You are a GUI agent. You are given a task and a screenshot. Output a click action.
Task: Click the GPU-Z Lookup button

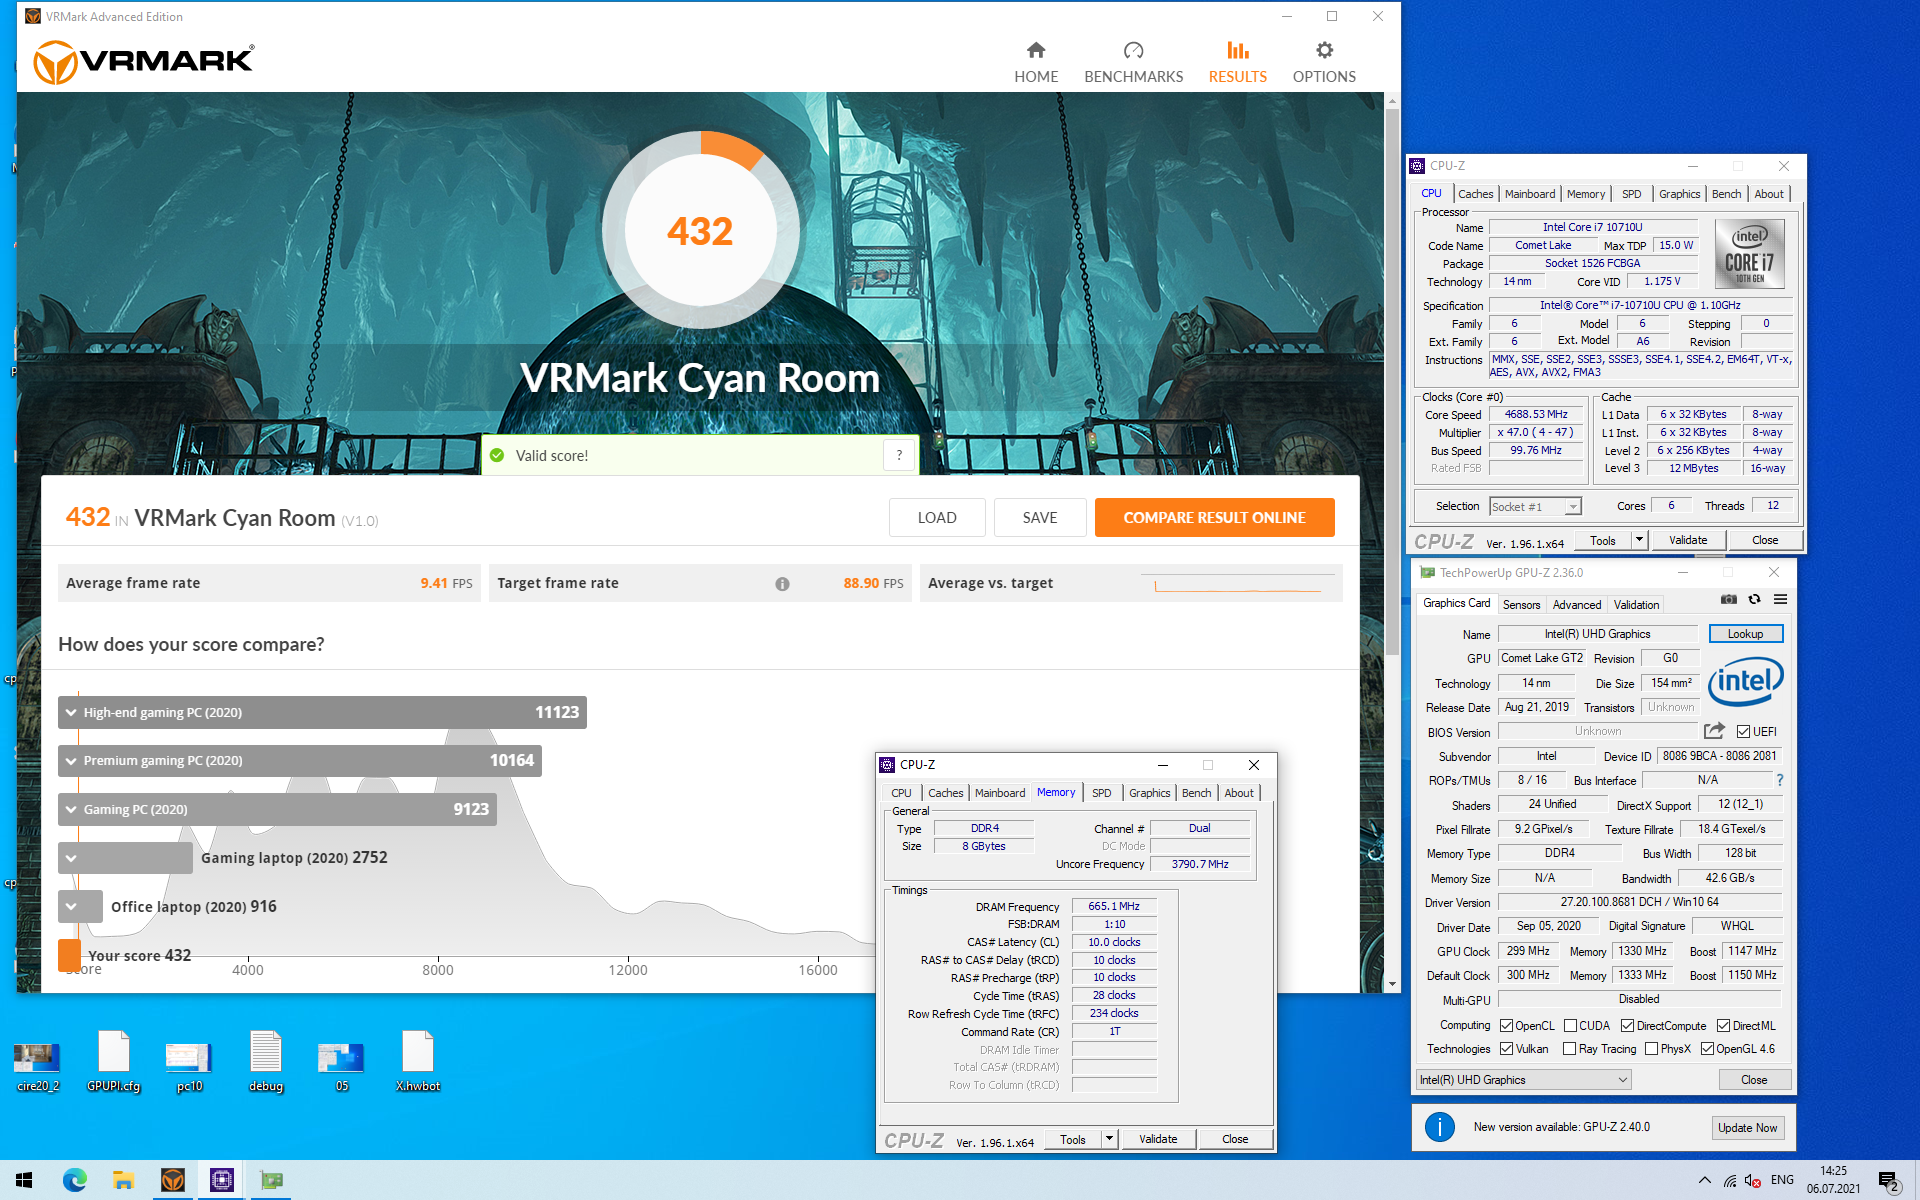point(1745,634)
